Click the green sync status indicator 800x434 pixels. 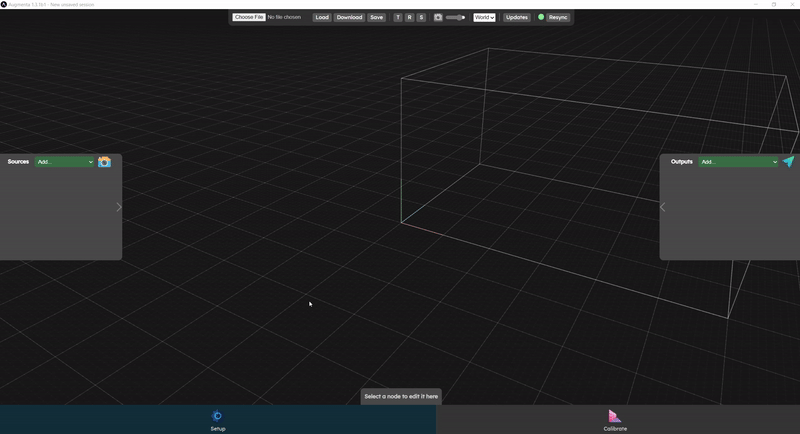click(541, 17)
